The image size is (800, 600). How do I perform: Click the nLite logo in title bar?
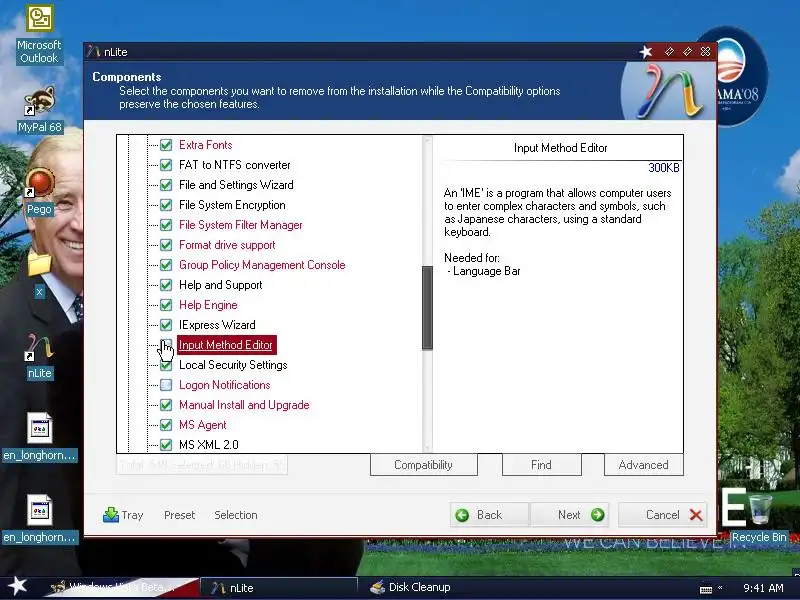93,51
